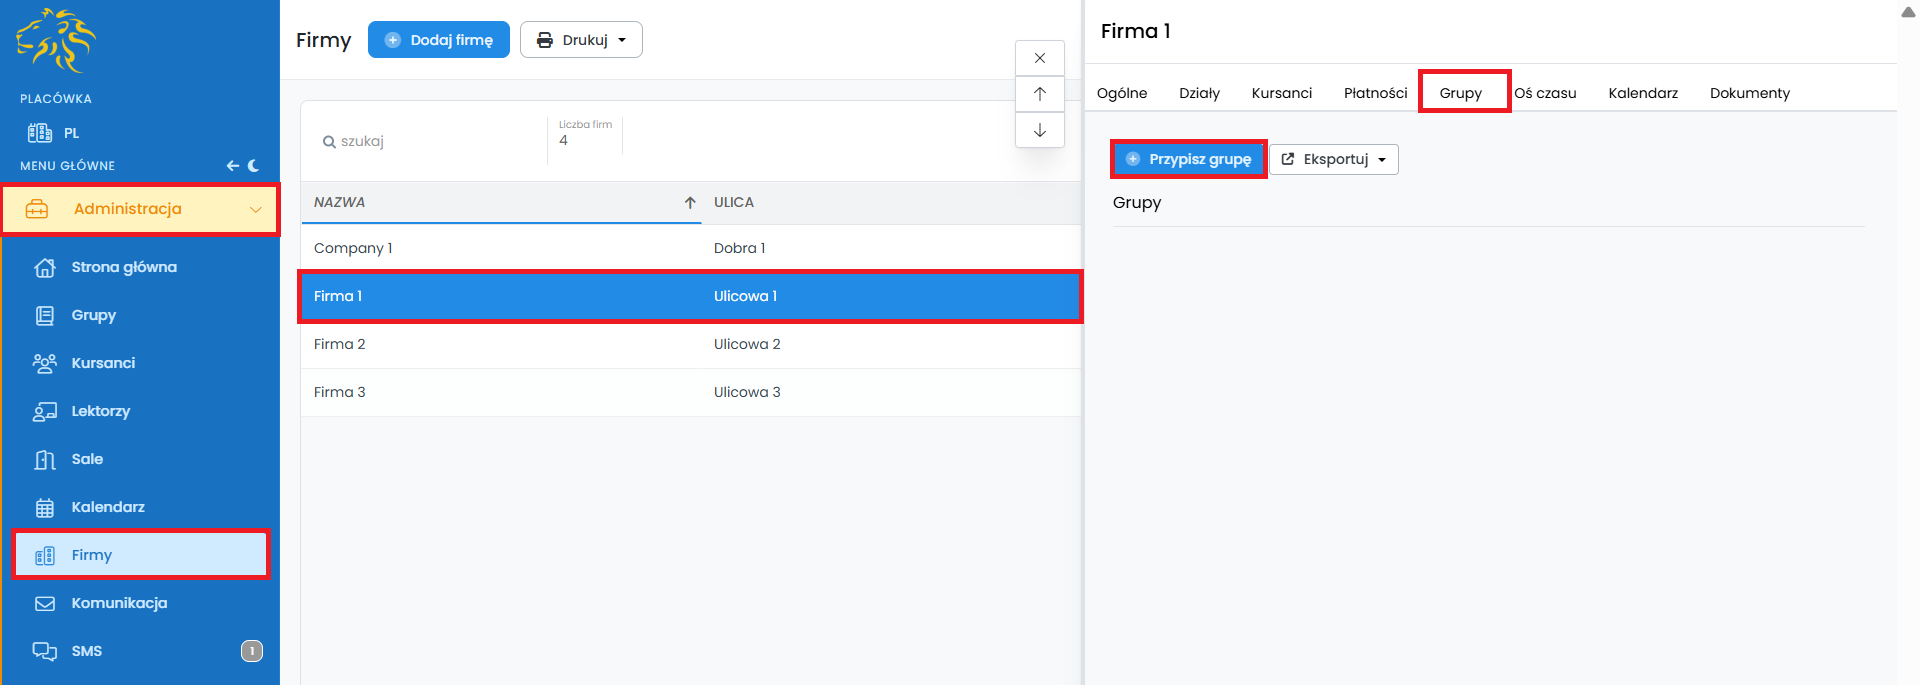1920x685 pixels.
Task: Go to Kursanci in the sidebar
Action: [103, 363]
